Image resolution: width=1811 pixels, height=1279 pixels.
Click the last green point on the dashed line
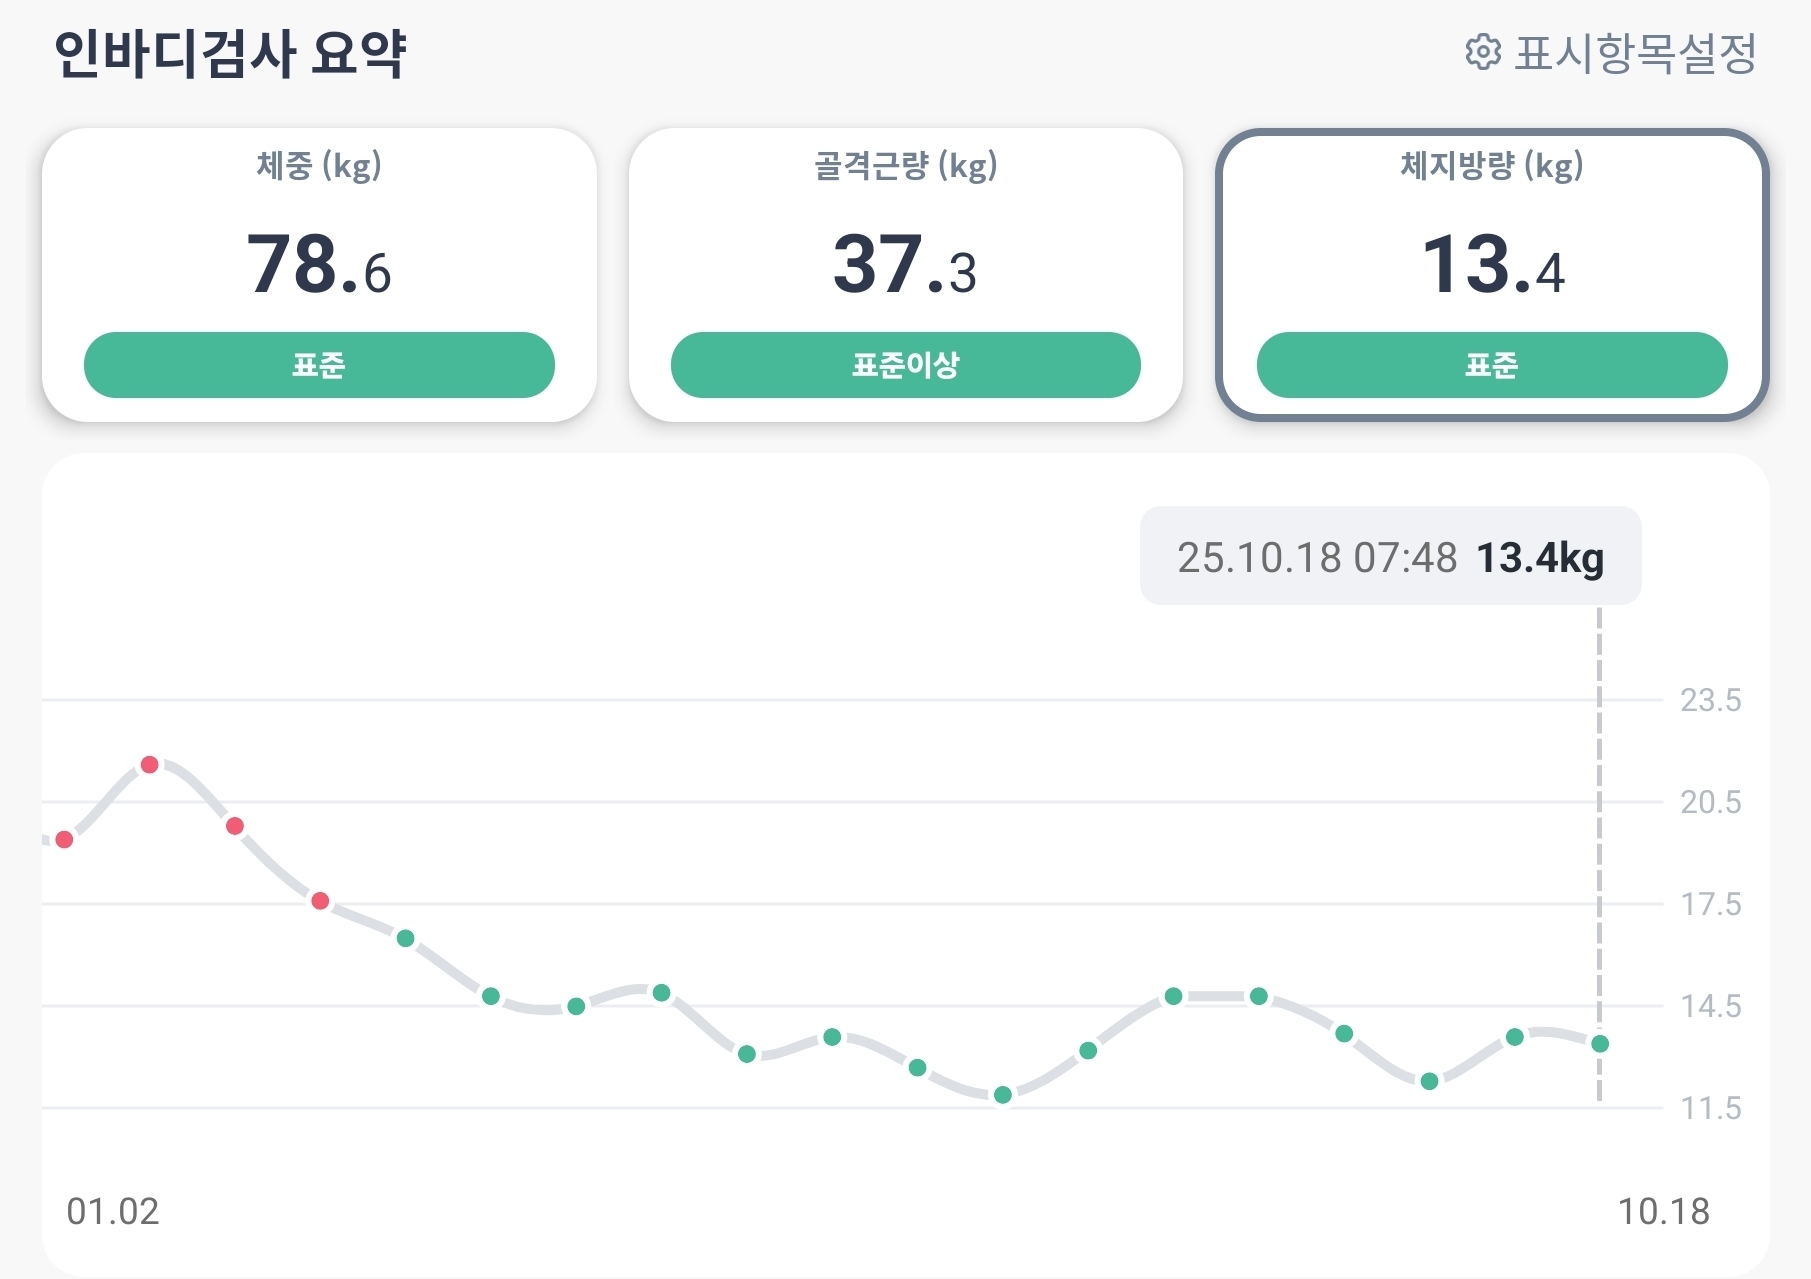tap(1600, 1044)
